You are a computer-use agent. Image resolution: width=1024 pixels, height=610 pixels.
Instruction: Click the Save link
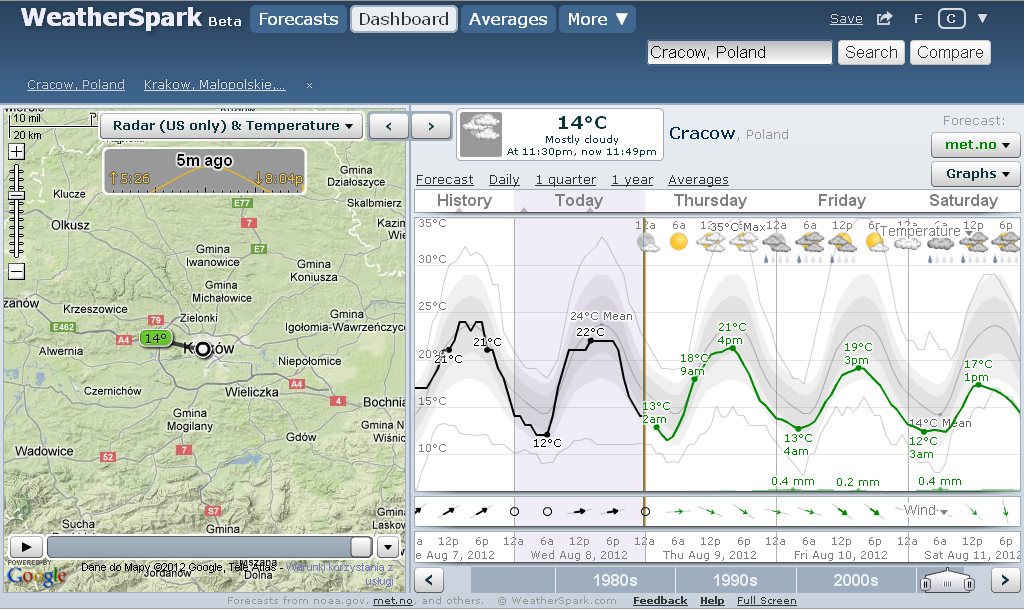pos(846,19)
